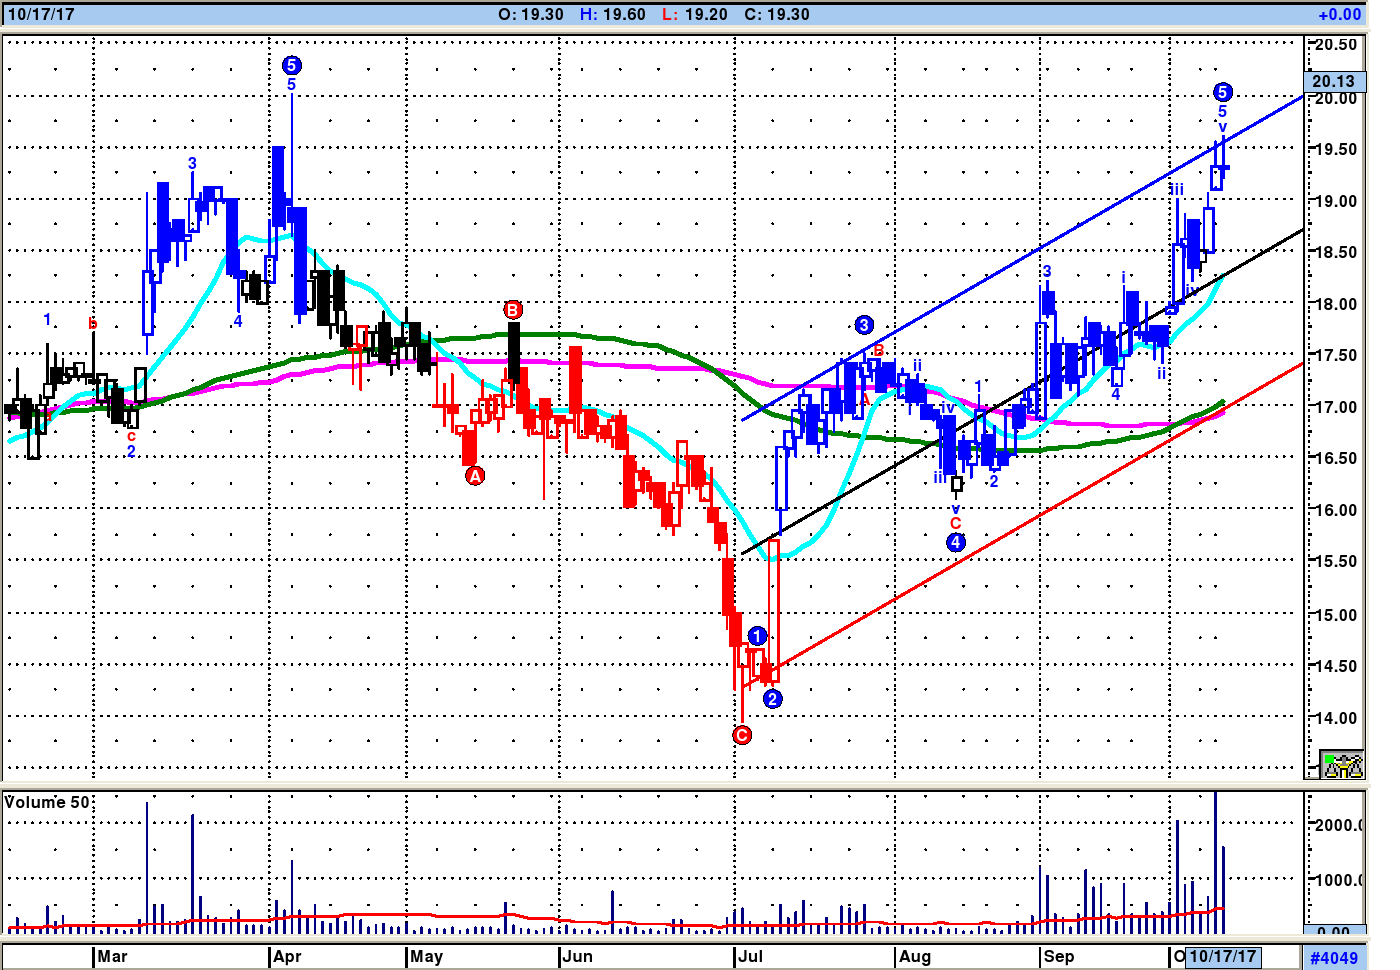Viewport: 1400px width, 970px height.
Task: Select the circled blue 1 wave marker
Action: tap(757, 636)
